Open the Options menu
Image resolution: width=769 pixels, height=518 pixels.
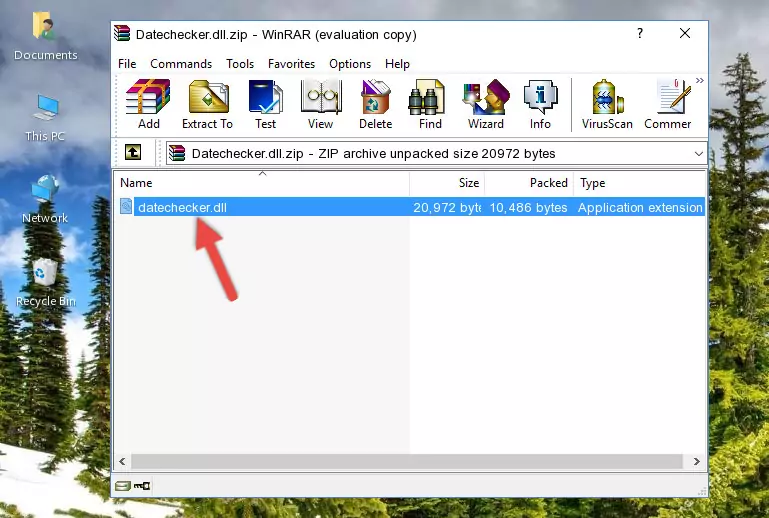pyautogui.click(x=350, y=64)
